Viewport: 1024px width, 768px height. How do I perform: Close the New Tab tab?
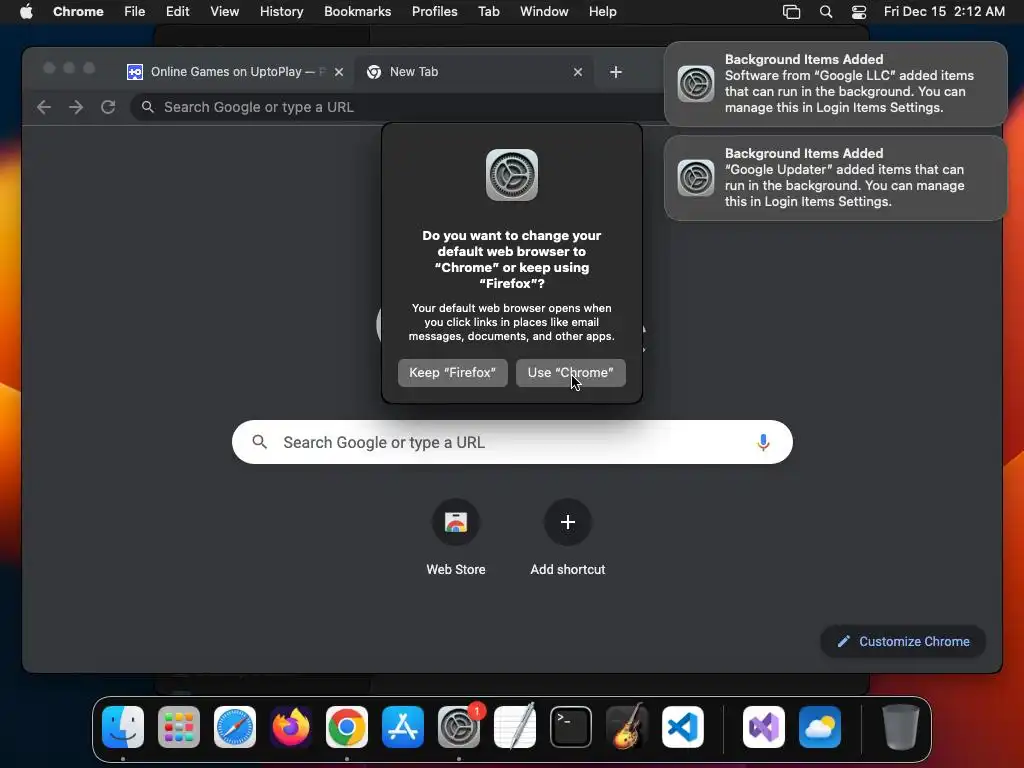[577, 72]
